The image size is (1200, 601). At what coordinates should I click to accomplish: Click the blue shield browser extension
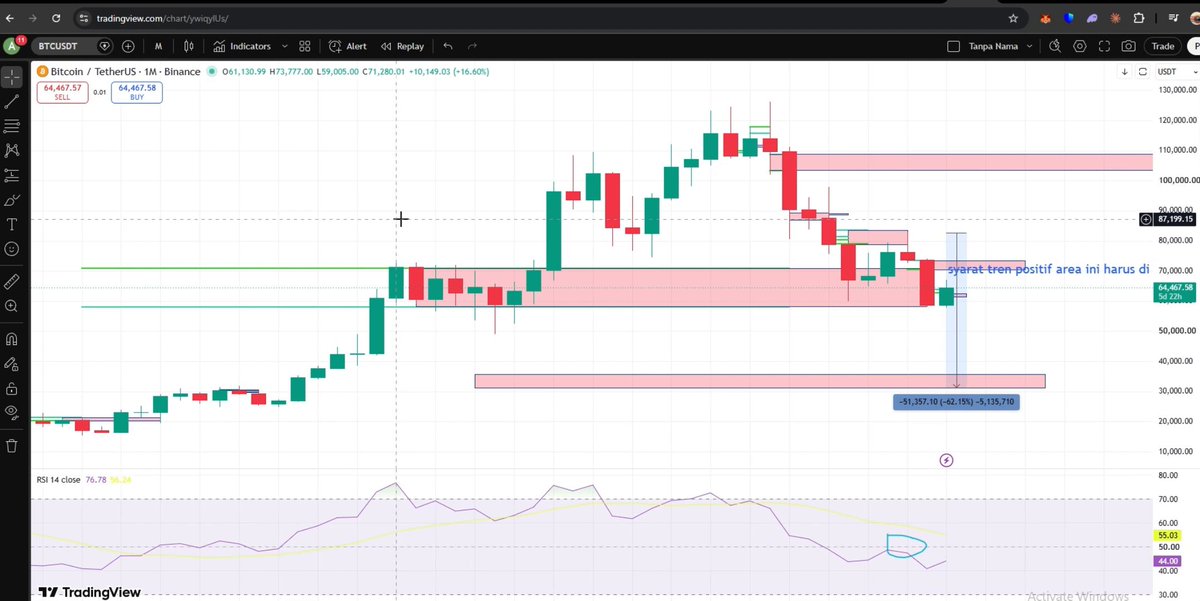click(1069, 18)
